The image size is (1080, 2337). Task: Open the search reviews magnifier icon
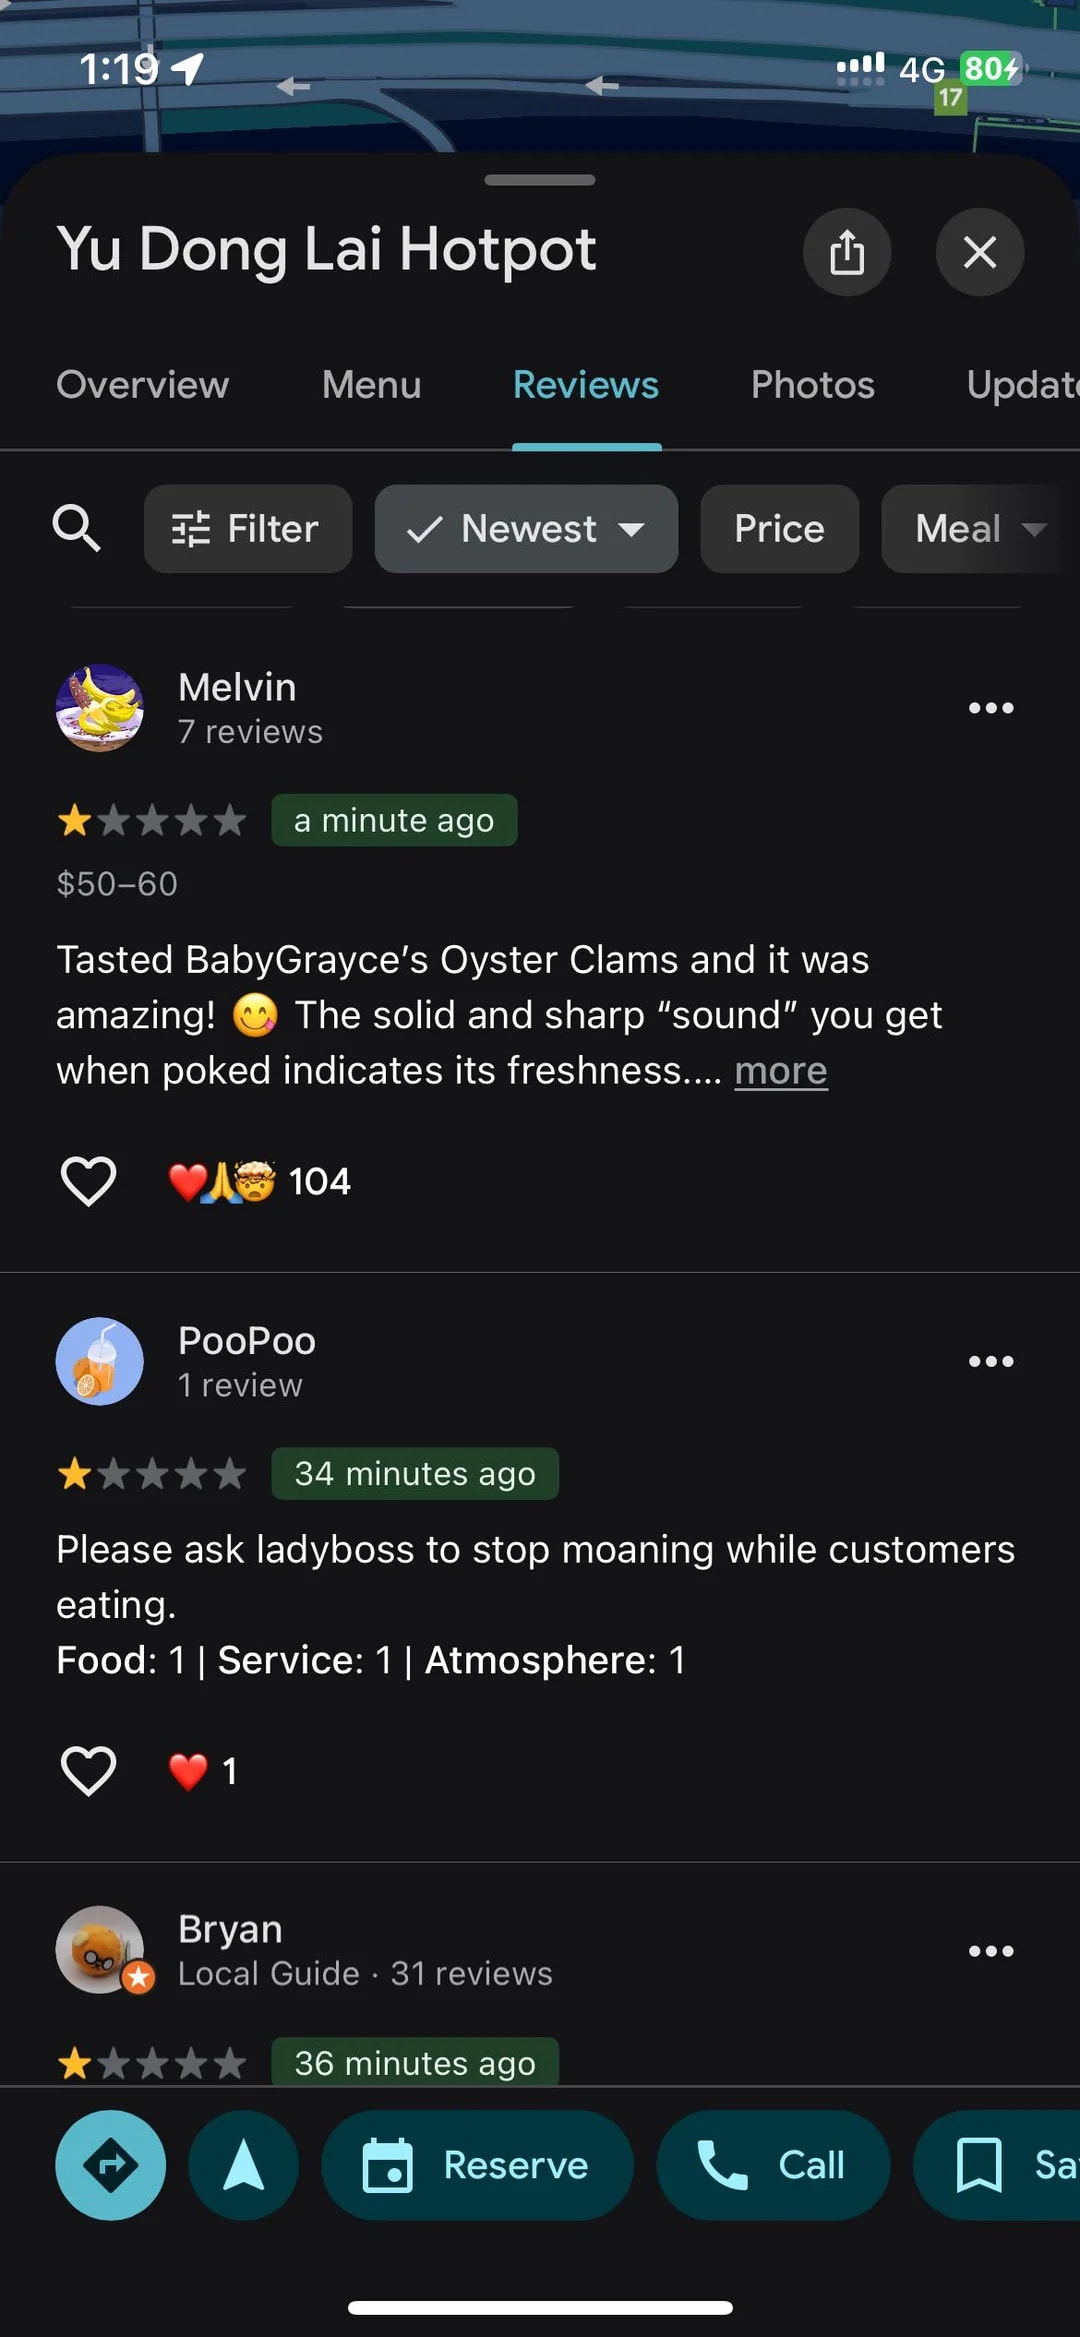click(77, 528)
